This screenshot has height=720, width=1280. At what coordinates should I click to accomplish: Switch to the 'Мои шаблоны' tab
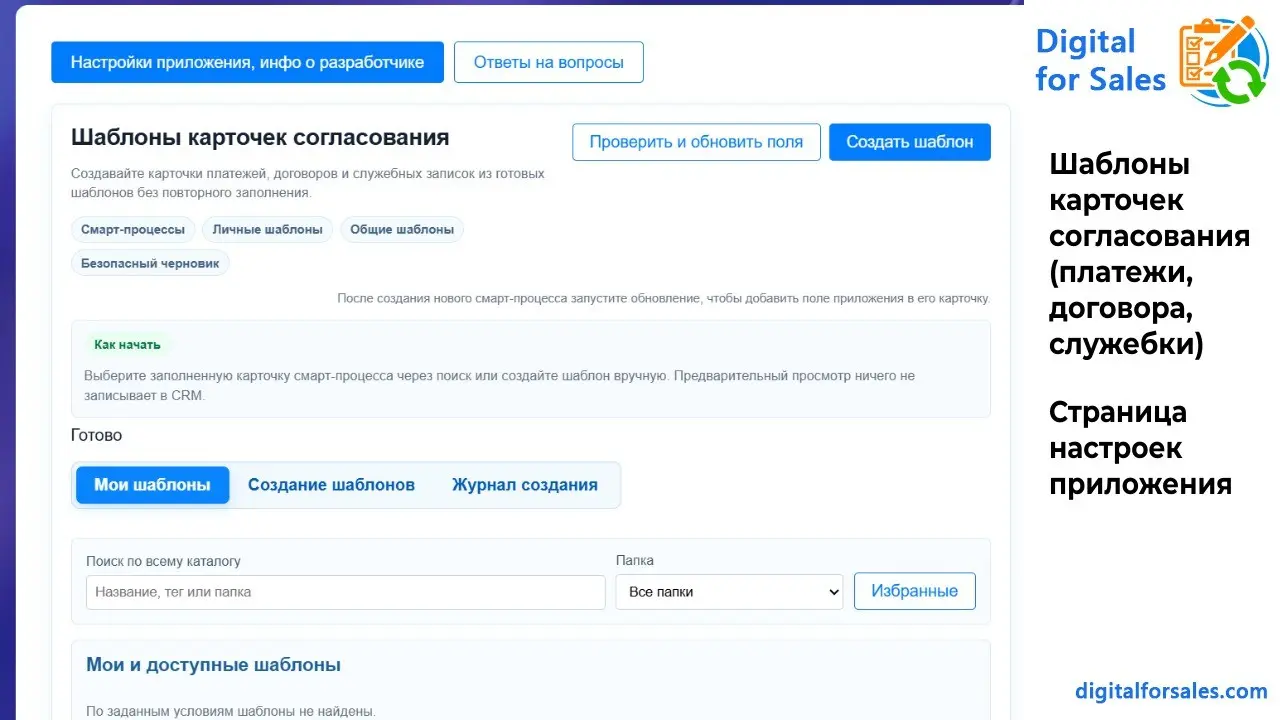click(152, 485)
